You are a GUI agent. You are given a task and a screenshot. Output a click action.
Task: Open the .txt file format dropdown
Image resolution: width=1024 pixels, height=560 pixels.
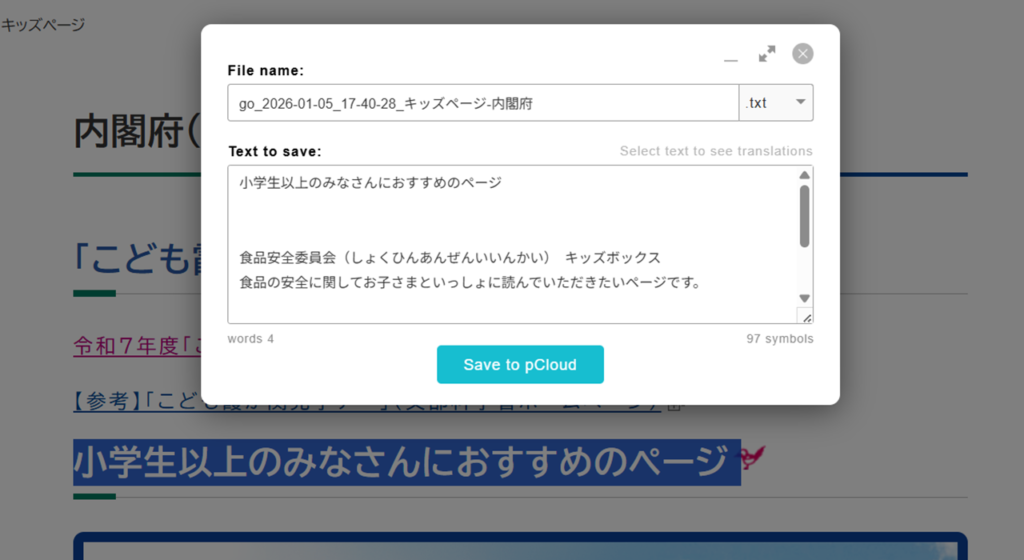(x=776, y=103)
